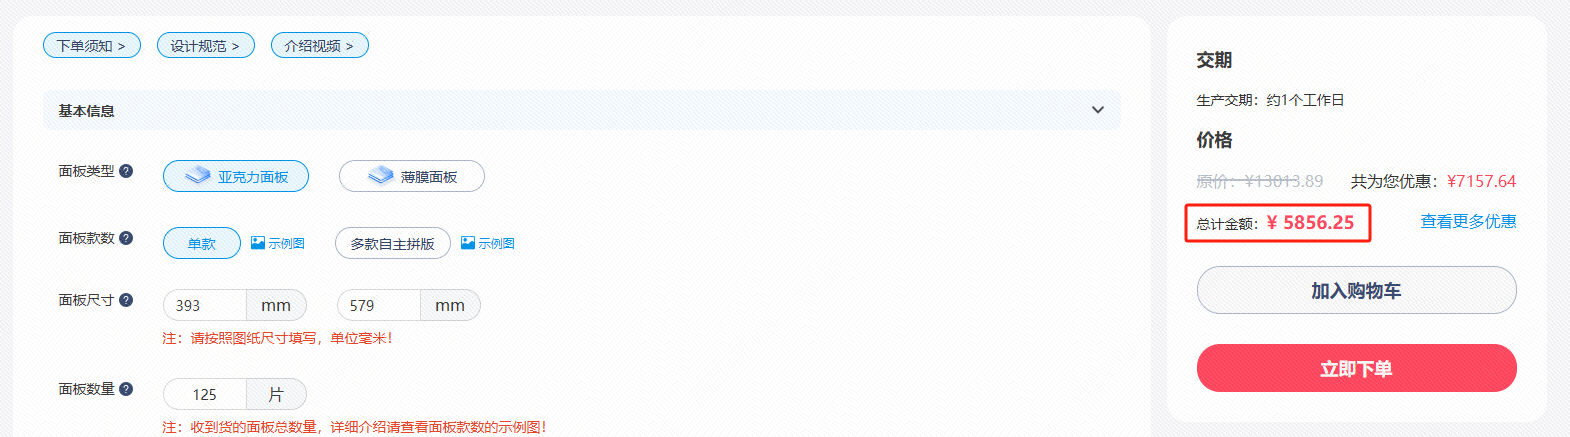The height and width of the screenshot is (437, 1570).
Task: Select 亚克力面板 panel type option
Action: (x=236, y=176)
